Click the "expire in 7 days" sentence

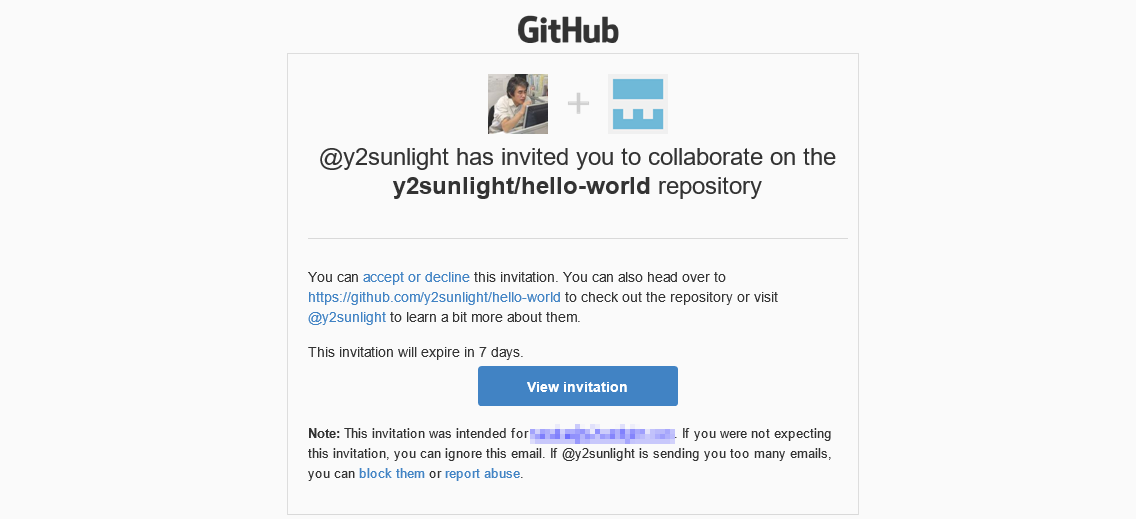click(x=416, y=352)
